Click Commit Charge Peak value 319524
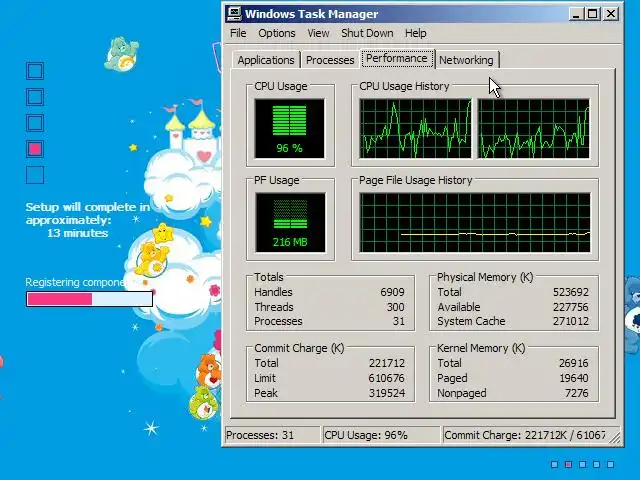 (387, 393)
